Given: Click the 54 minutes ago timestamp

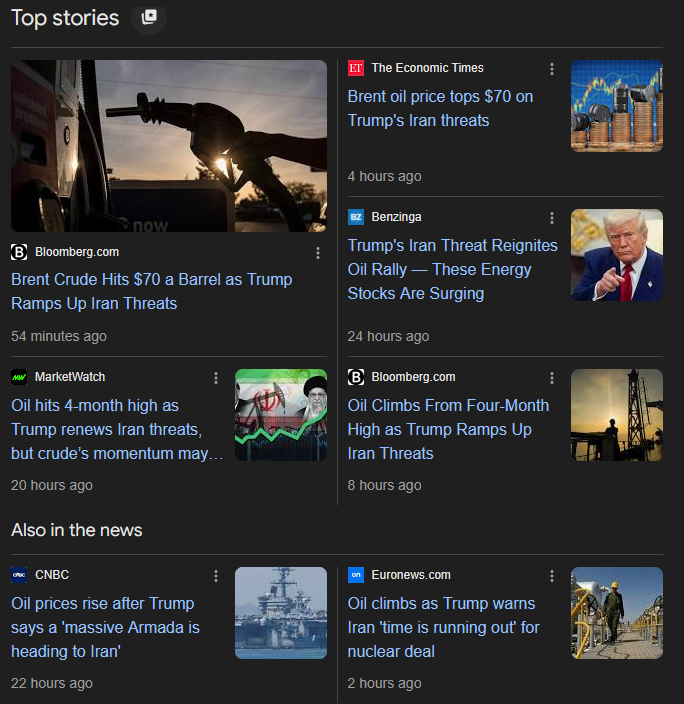Looking at the screenshot, I should 59,336.
